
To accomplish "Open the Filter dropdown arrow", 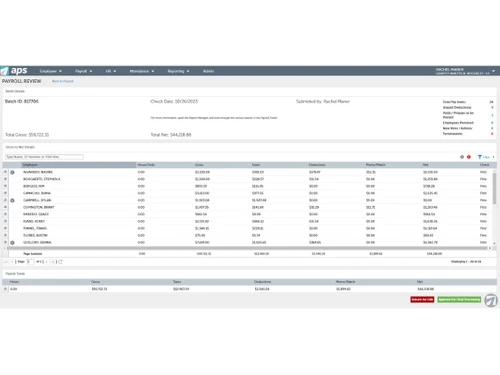I will pyautogui.click(x=494, y=157).
